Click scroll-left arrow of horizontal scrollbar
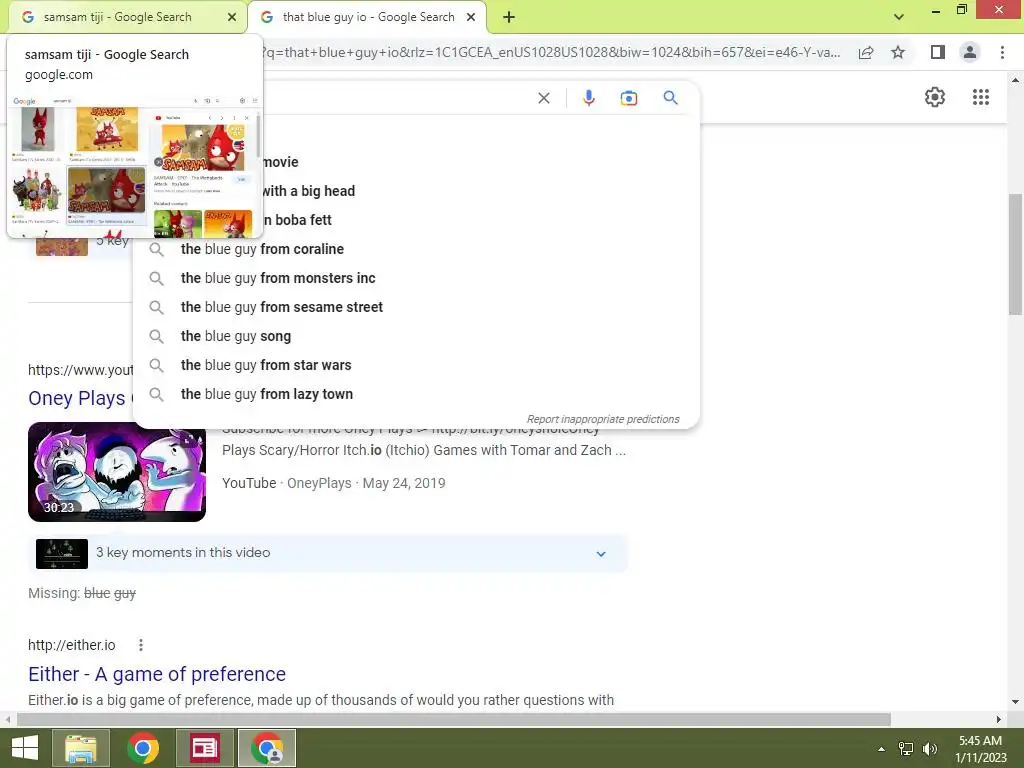The image size is (1024, 768). (8, 720)
